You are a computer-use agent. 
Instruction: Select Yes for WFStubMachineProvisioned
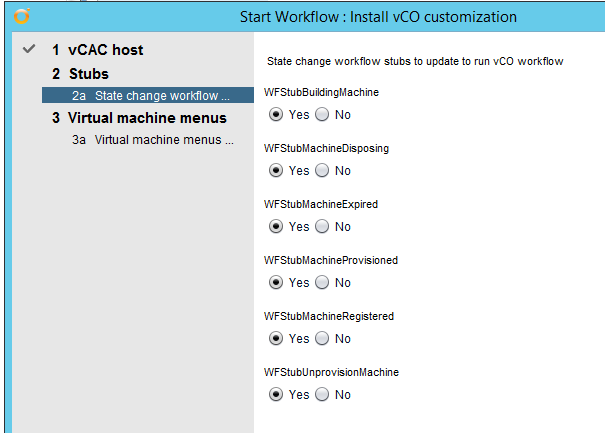276,282
